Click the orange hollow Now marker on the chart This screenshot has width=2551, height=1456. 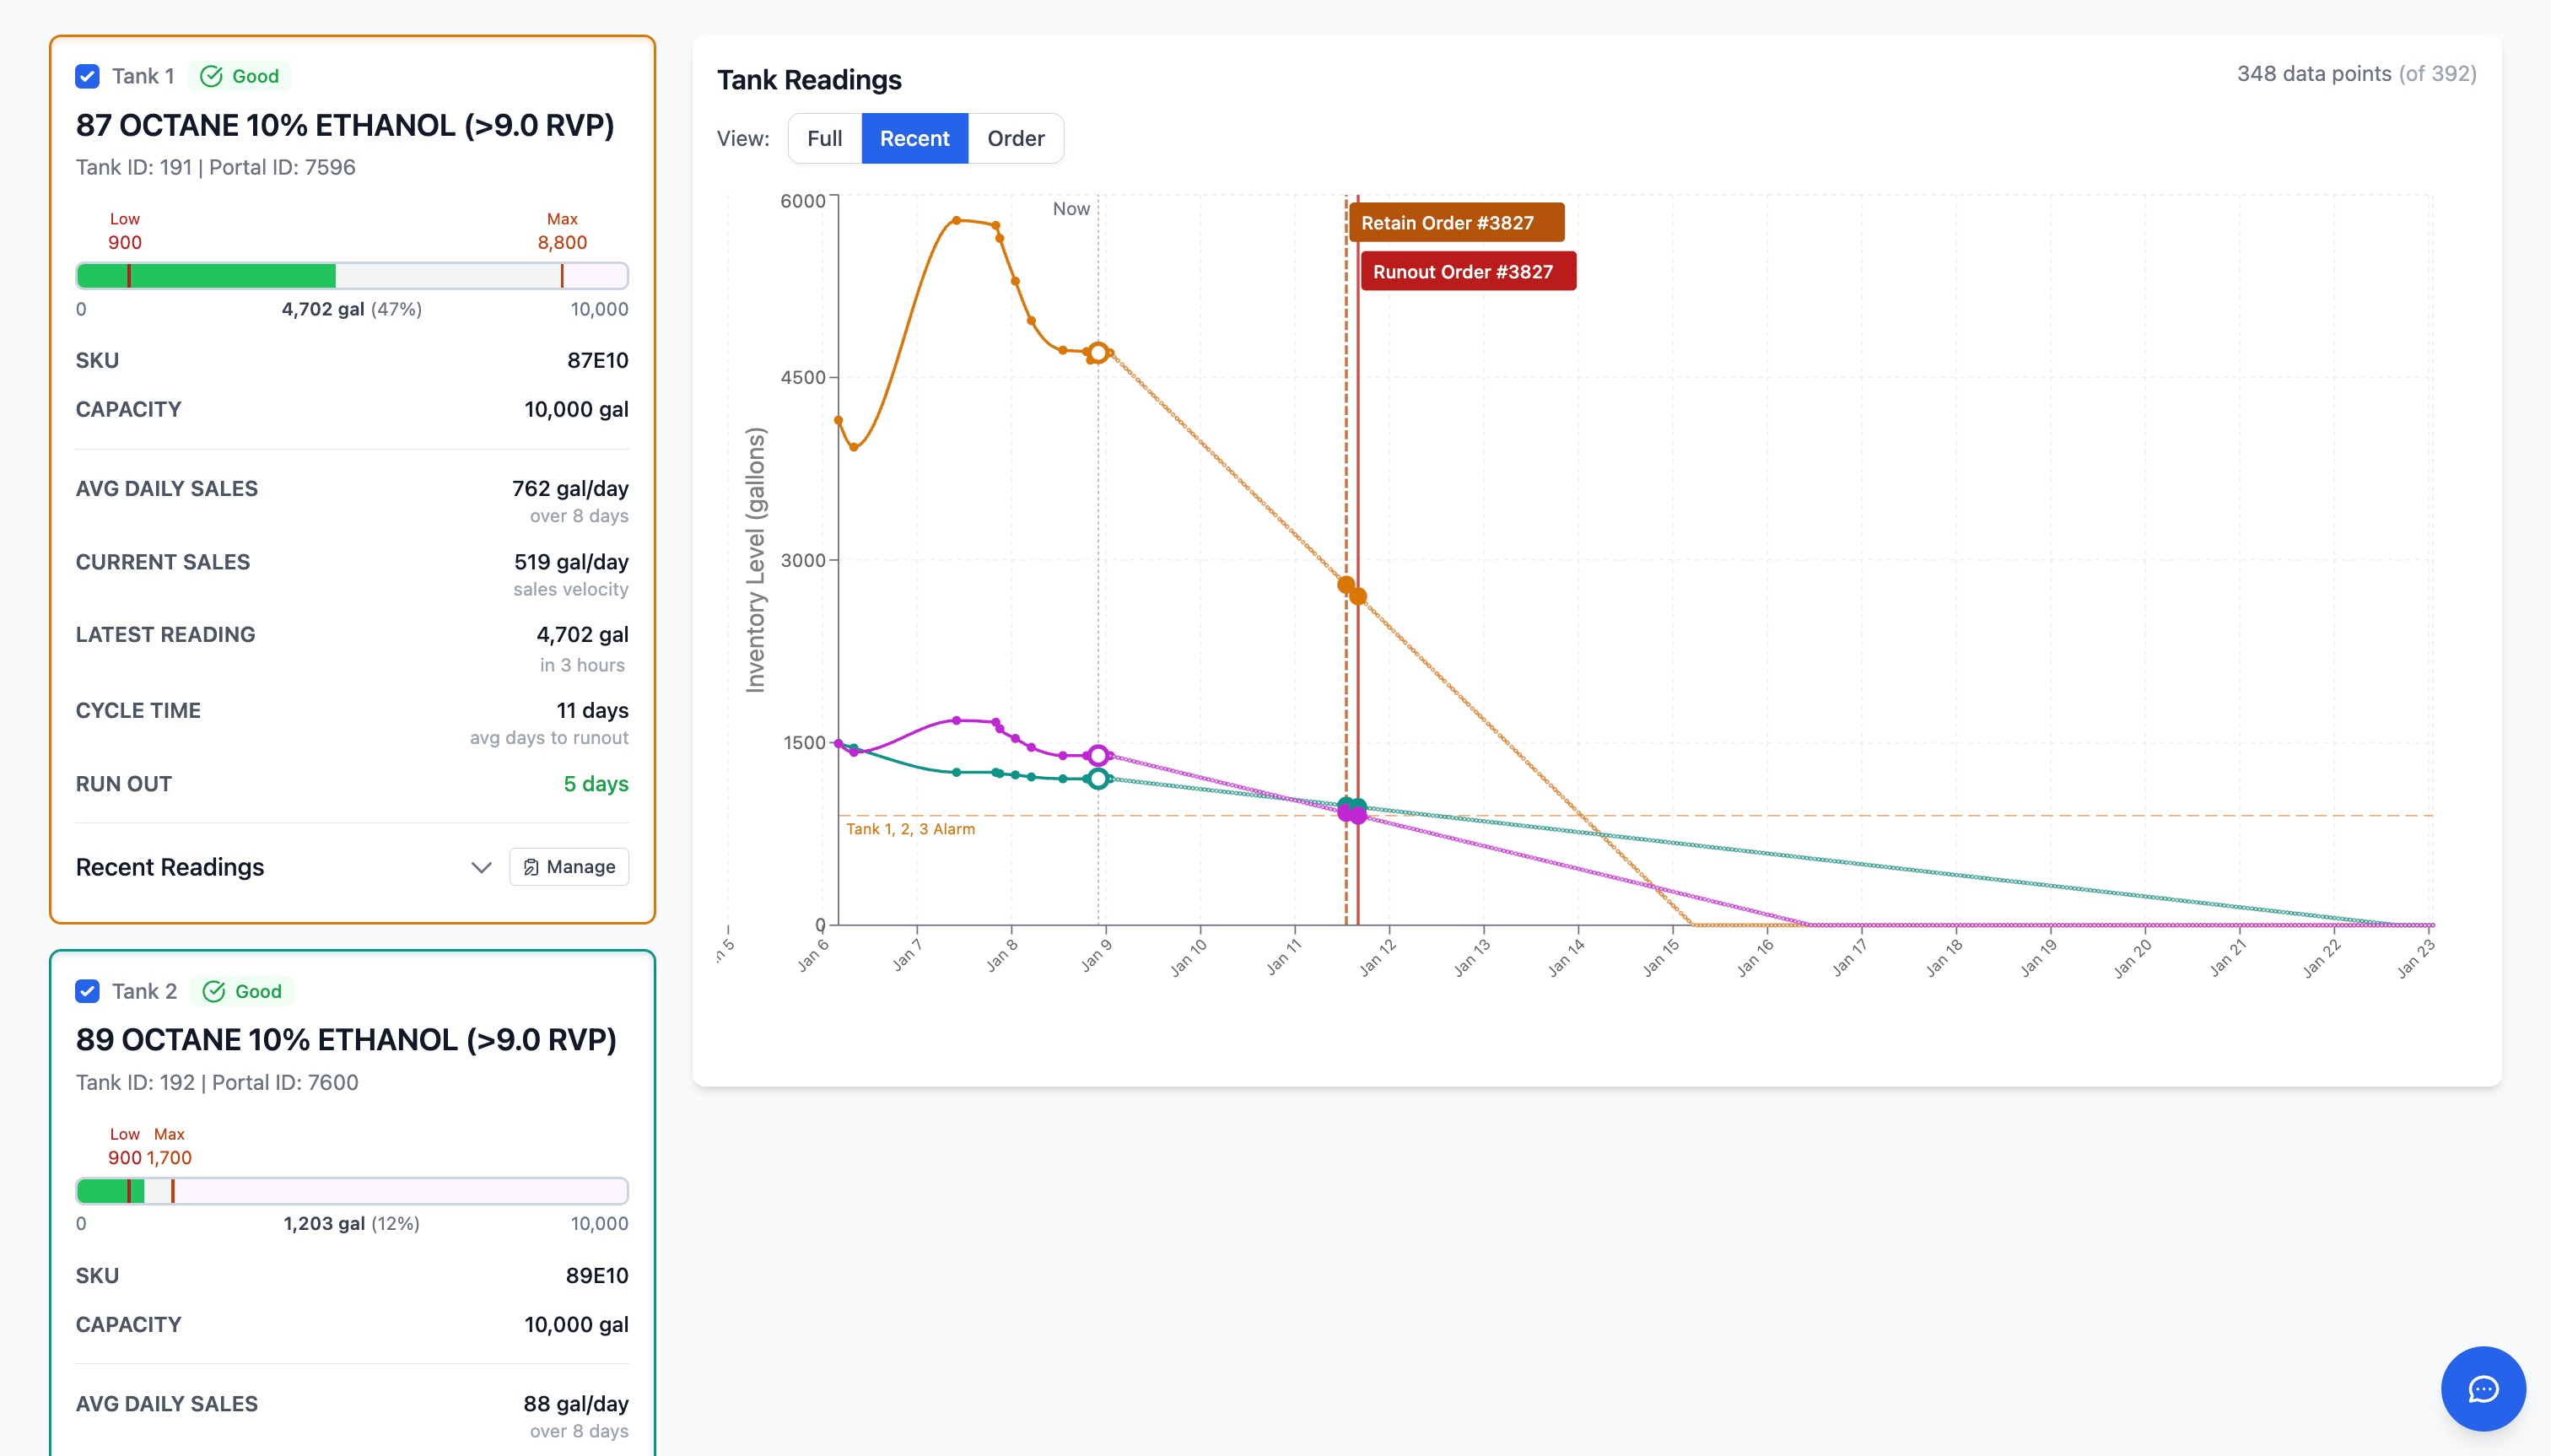(1098, 353)
